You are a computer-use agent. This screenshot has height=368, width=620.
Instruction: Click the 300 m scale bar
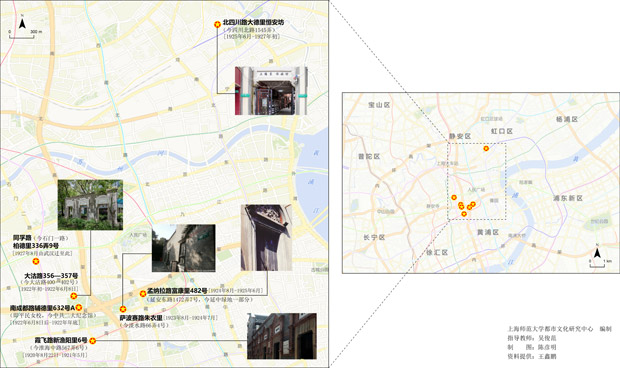22,36
